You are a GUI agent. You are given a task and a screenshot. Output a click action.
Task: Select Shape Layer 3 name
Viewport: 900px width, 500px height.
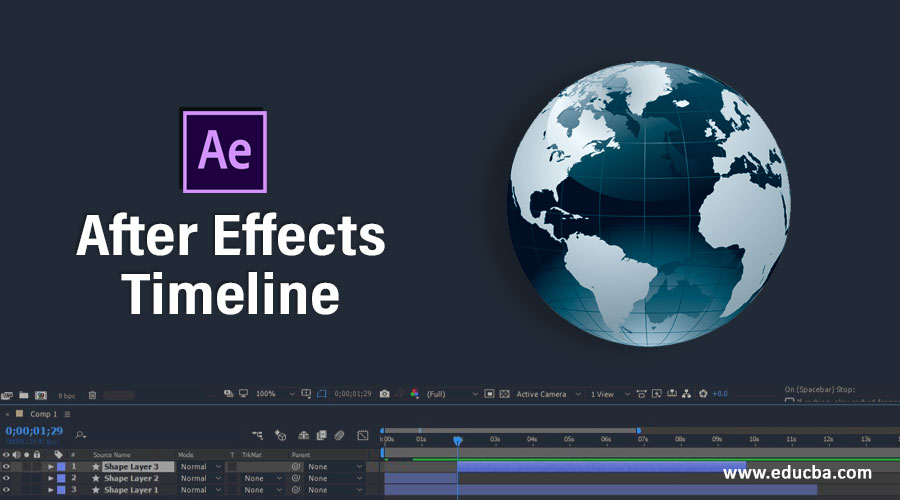131,467
